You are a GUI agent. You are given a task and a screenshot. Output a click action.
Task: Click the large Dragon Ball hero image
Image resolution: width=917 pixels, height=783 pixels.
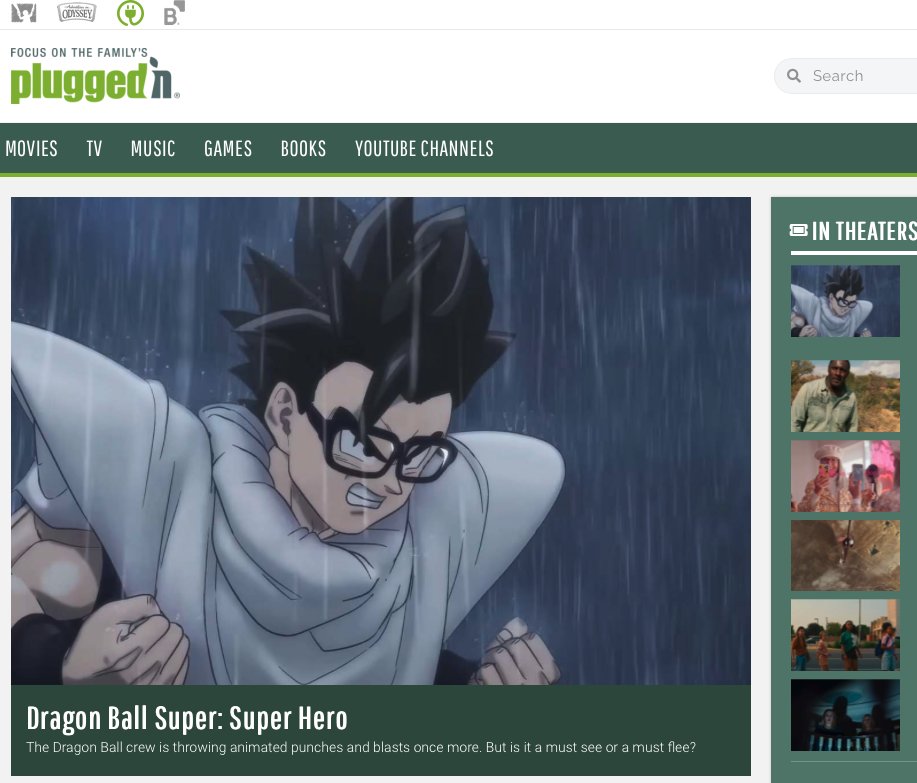point(380,440)
